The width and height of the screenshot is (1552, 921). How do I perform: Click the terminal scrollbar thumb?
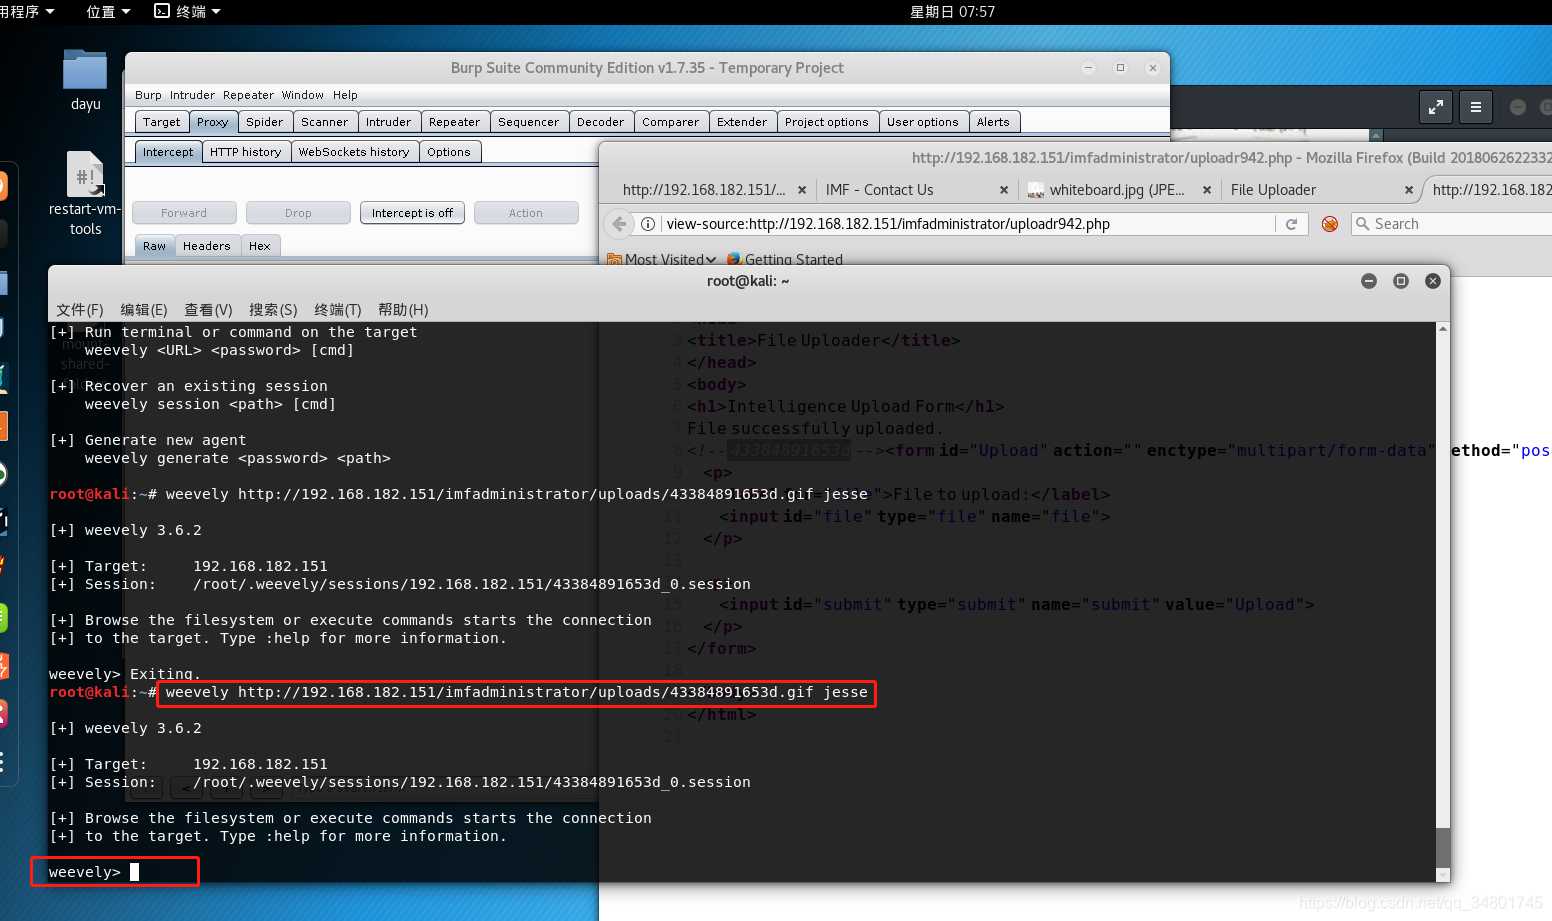(x=1442, y=848)
